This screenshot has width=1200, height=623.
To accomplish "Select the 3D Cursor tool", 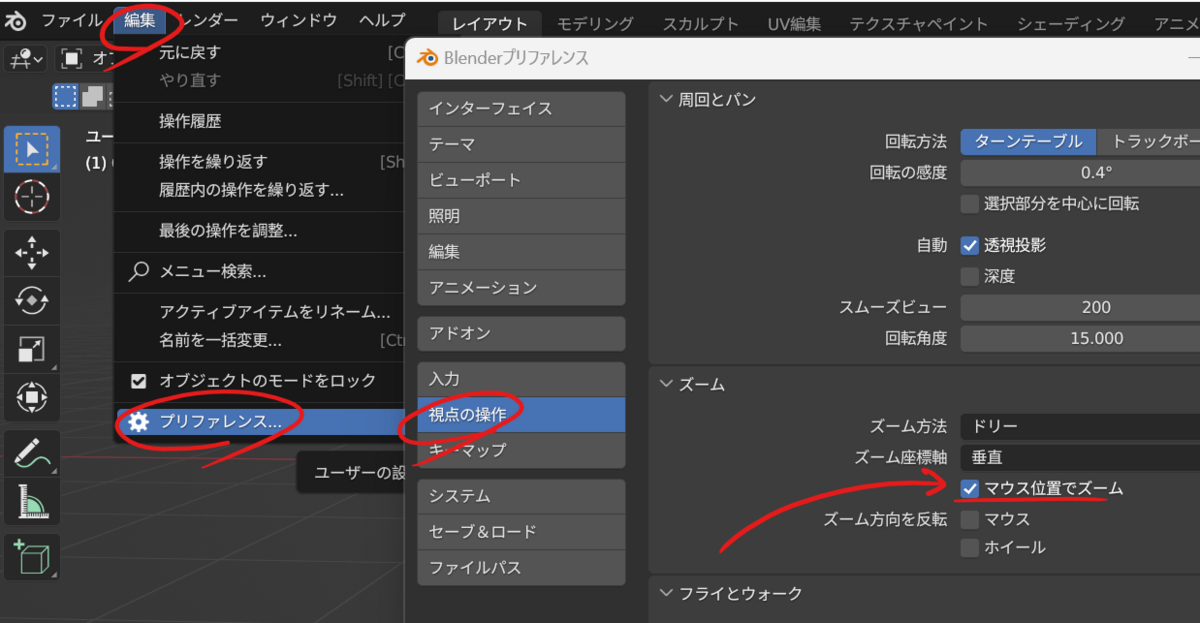I will (x=32, y=197).
